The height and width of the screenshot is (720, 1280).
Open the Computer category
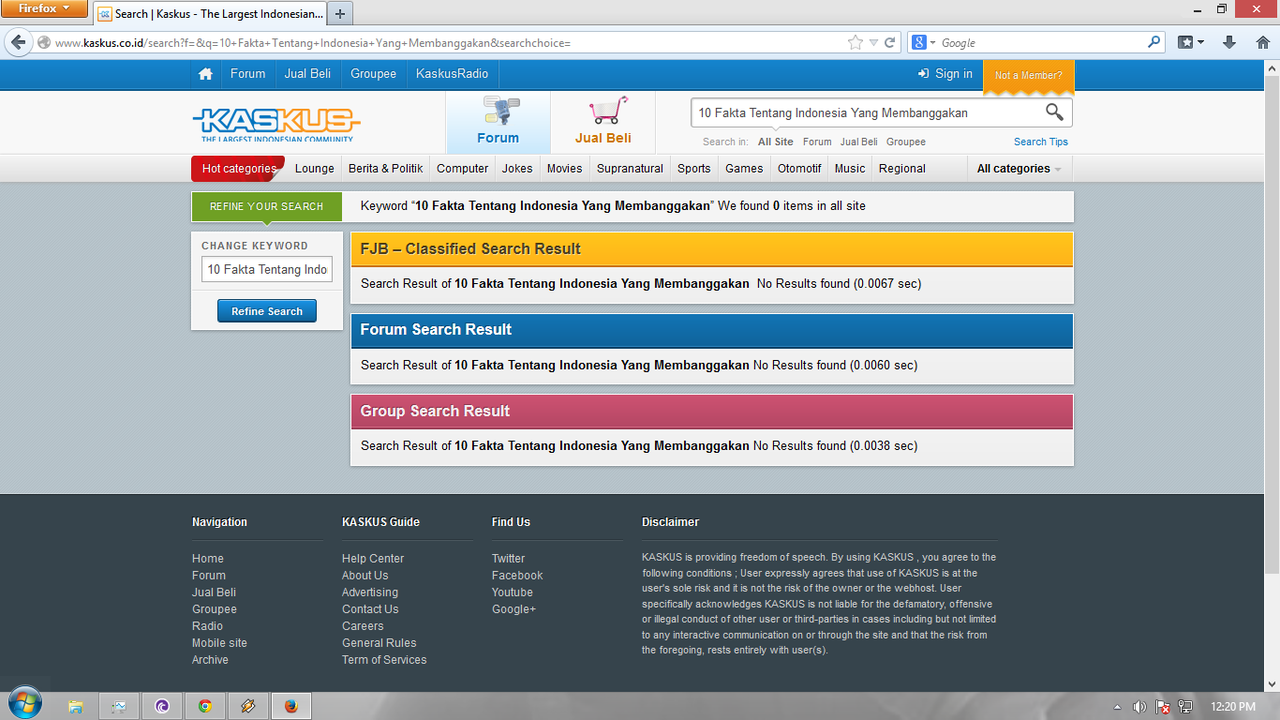(x=463, y=168)
